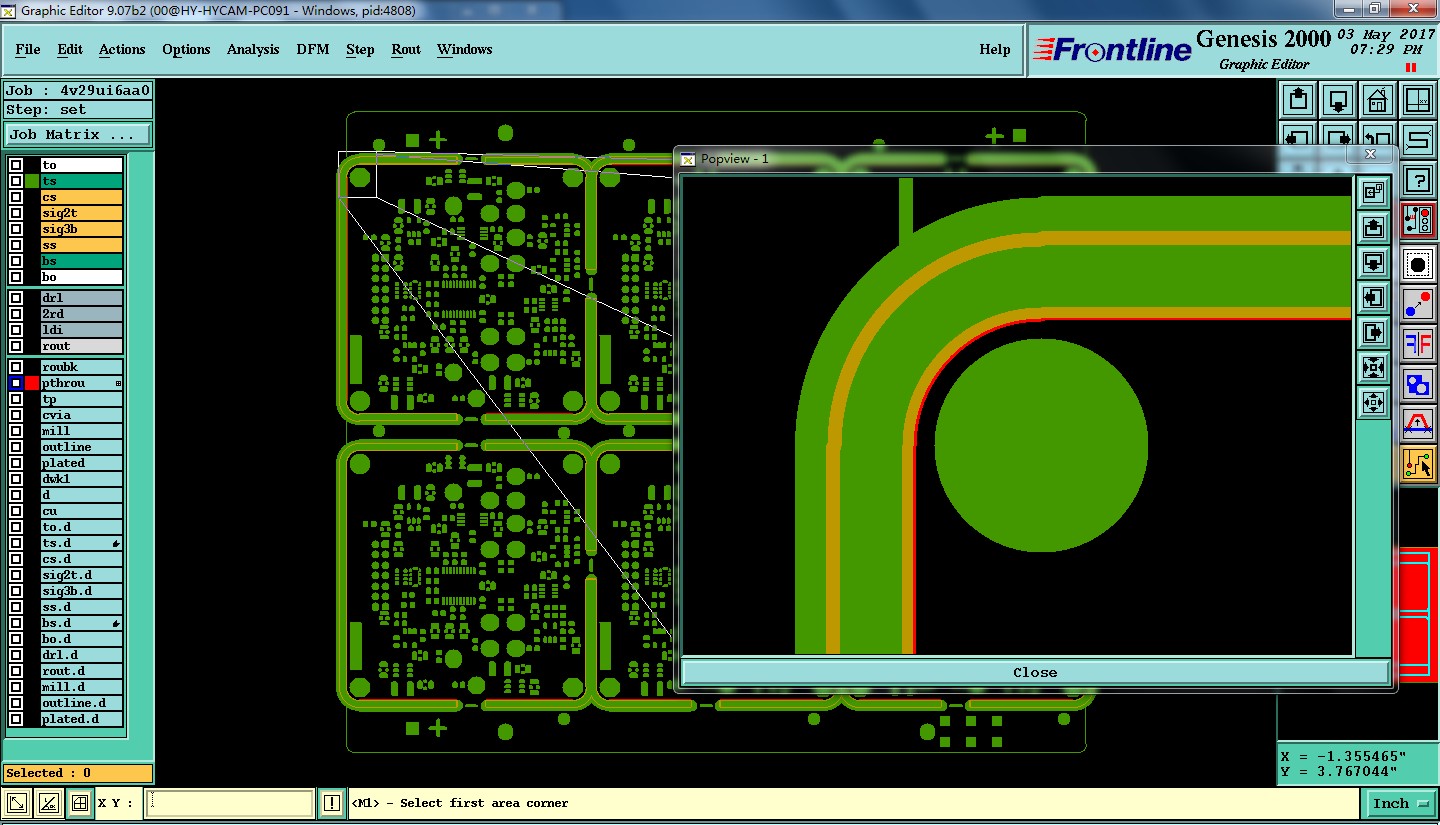The width and height of the screenshot is (1440, 825).
Task: Expand the pthrou layer marker
Action: [118, 383]
